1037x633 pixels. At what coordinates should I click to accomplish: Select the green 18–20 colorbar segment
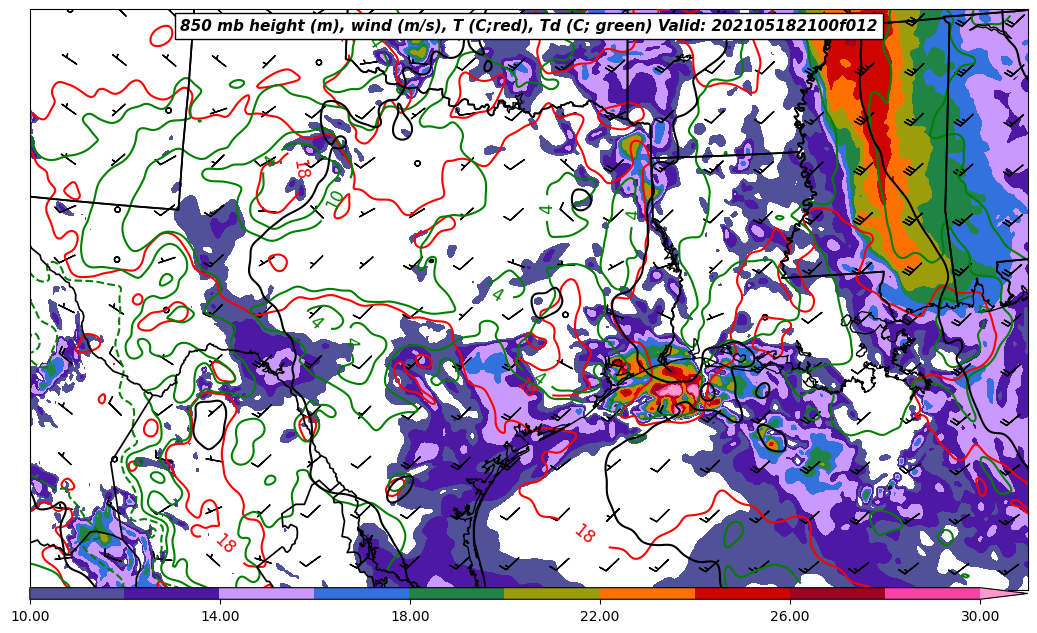pyautogui.click(x=457, y=593)
